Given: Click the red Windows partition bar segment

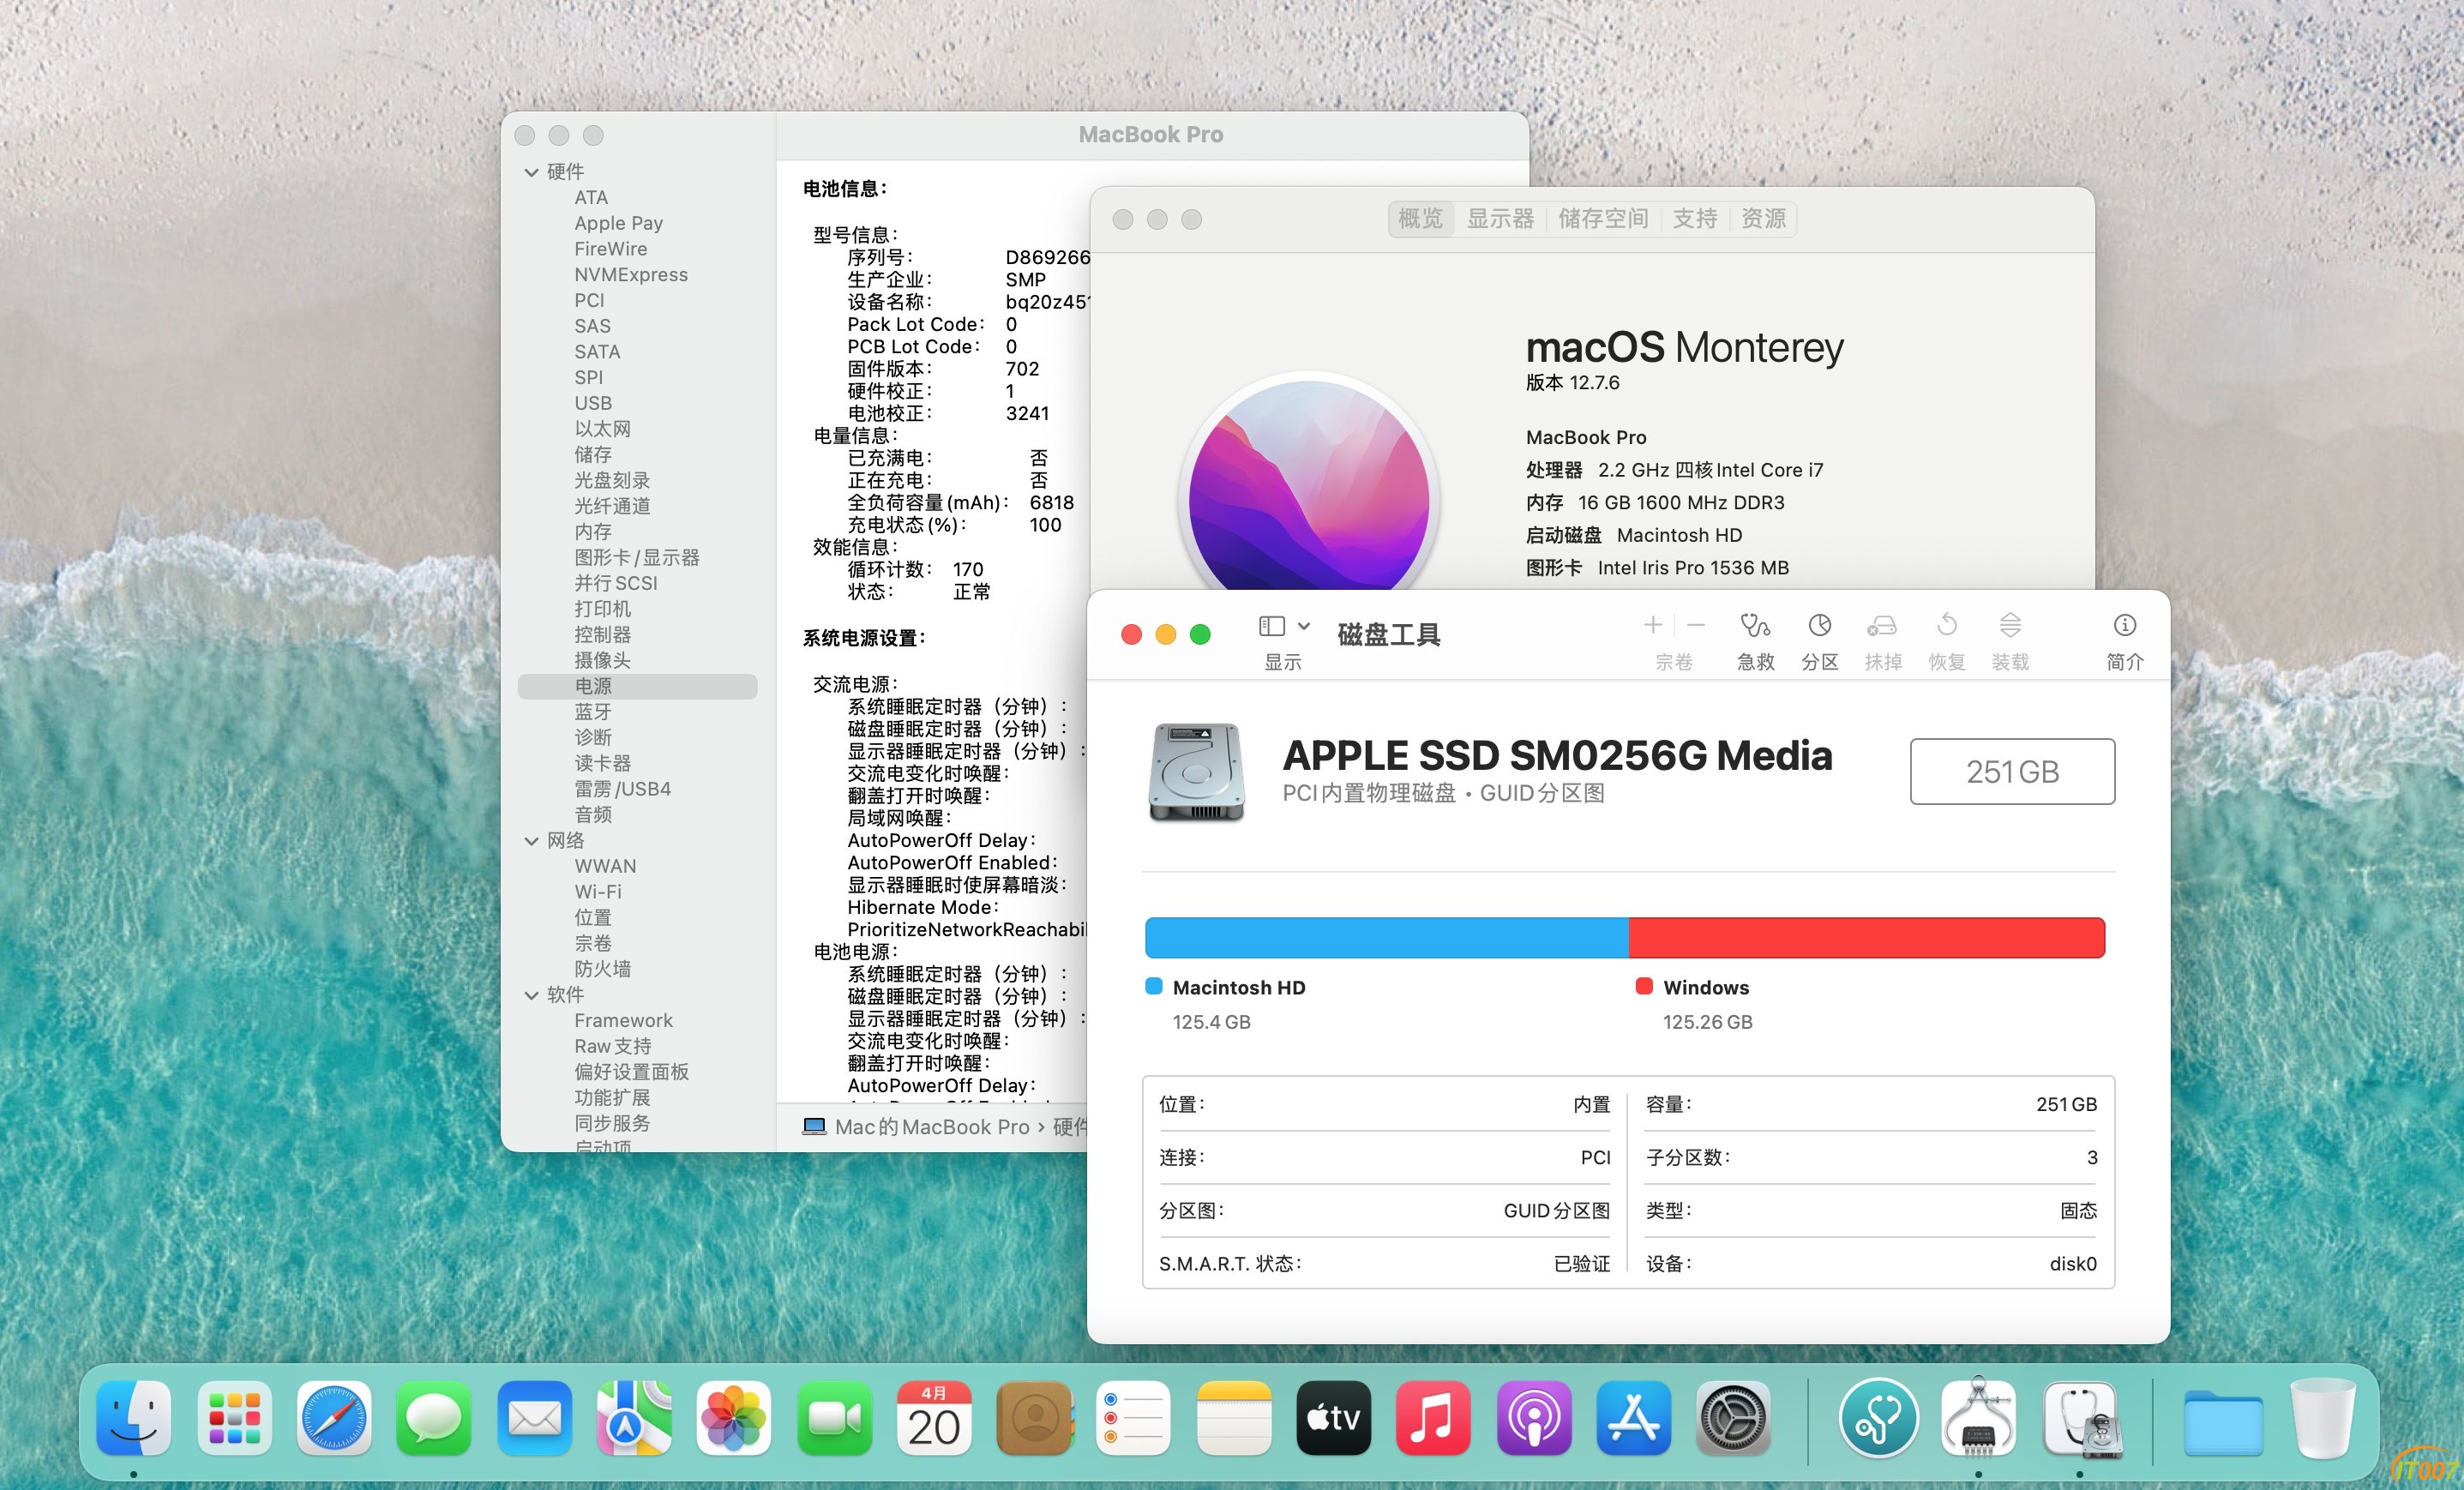Looking at the screenshot, I should tap(1866, 937).
